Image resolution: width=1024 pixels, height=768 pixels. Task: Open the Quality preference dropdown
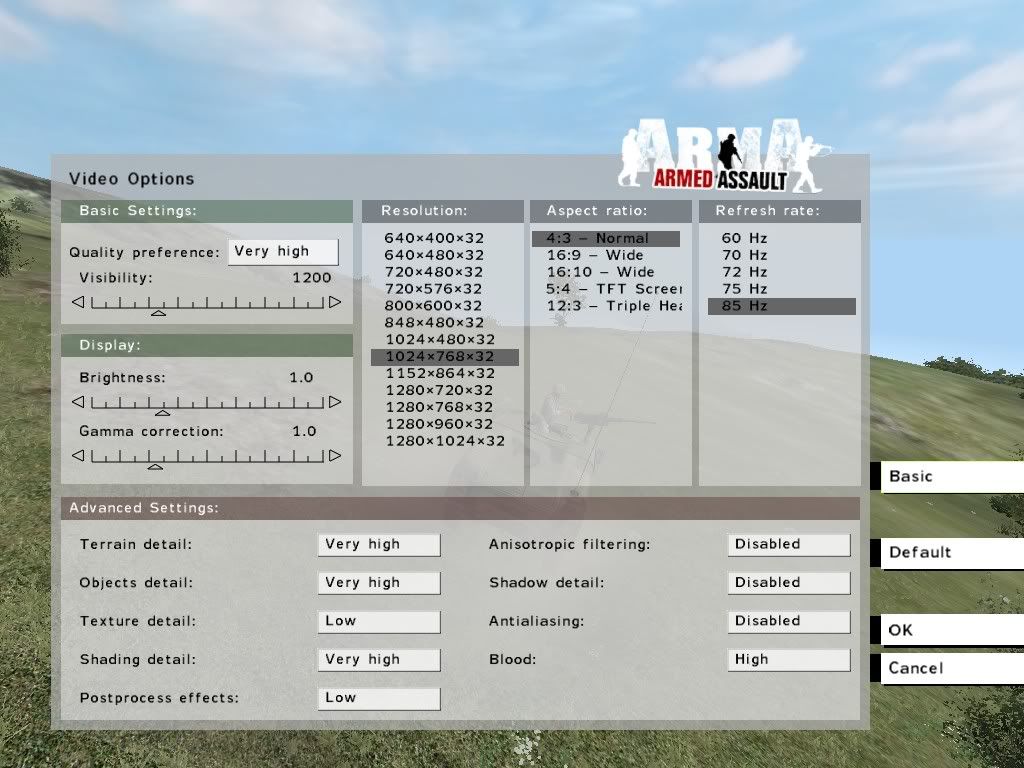pyautogui.click(x=283, y=252)
